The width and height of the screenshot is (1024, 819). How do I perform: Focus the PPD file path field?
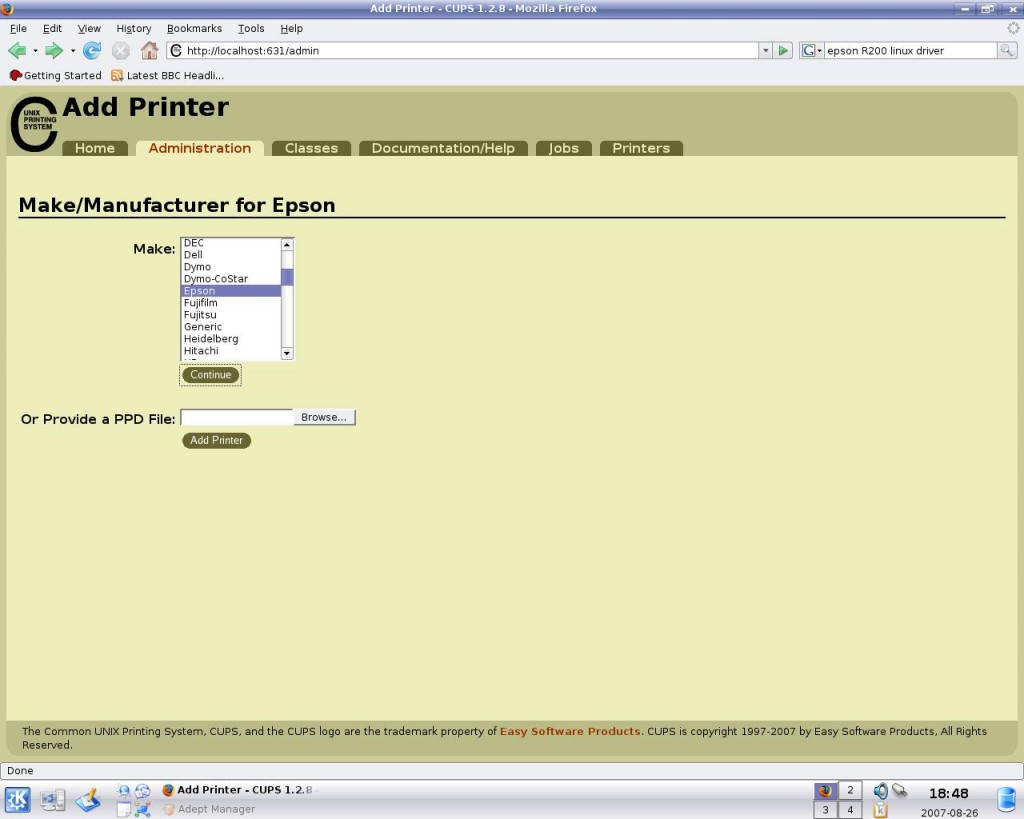coord(236,417)
